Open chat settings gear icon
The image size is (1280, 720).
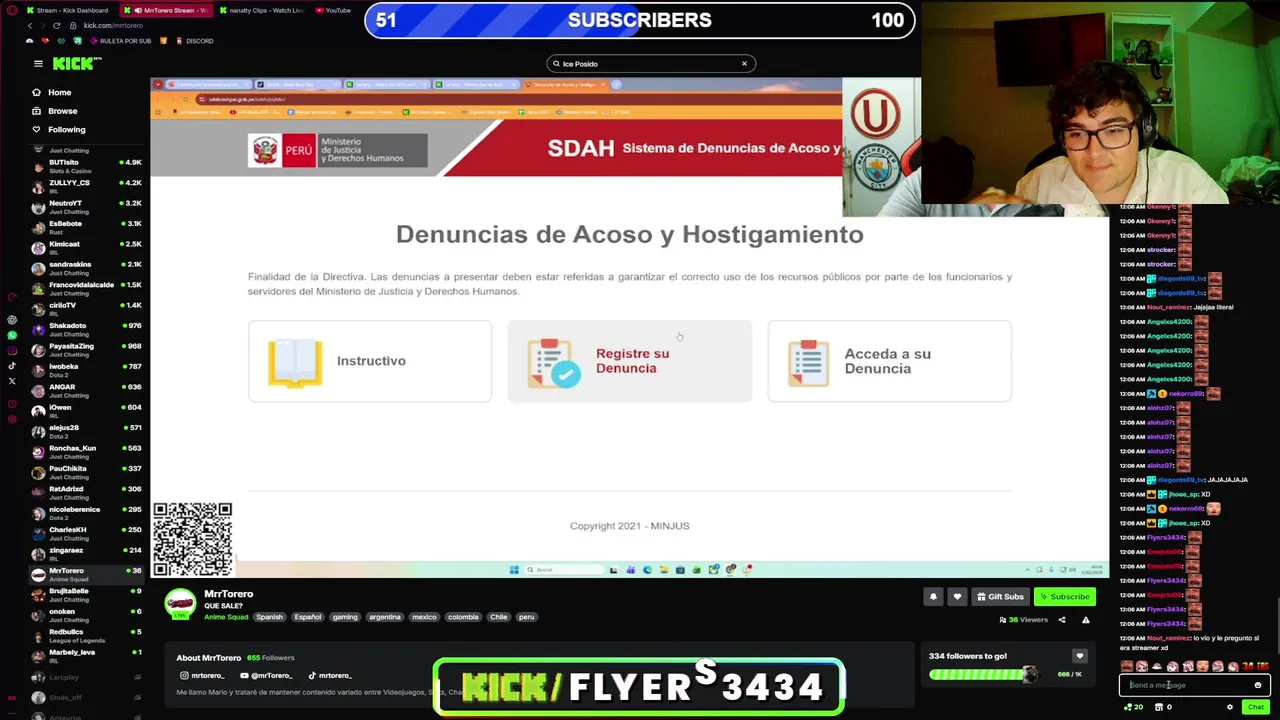(1230, 707)
